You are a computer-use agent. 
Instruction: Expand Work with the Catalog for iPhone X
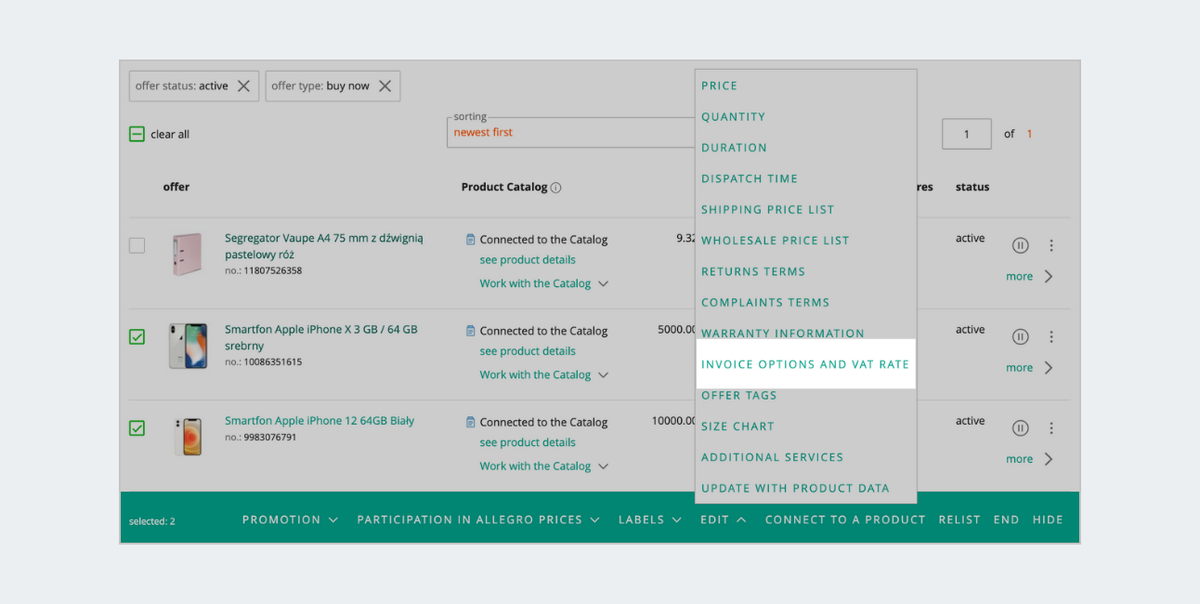pos(544,375)
